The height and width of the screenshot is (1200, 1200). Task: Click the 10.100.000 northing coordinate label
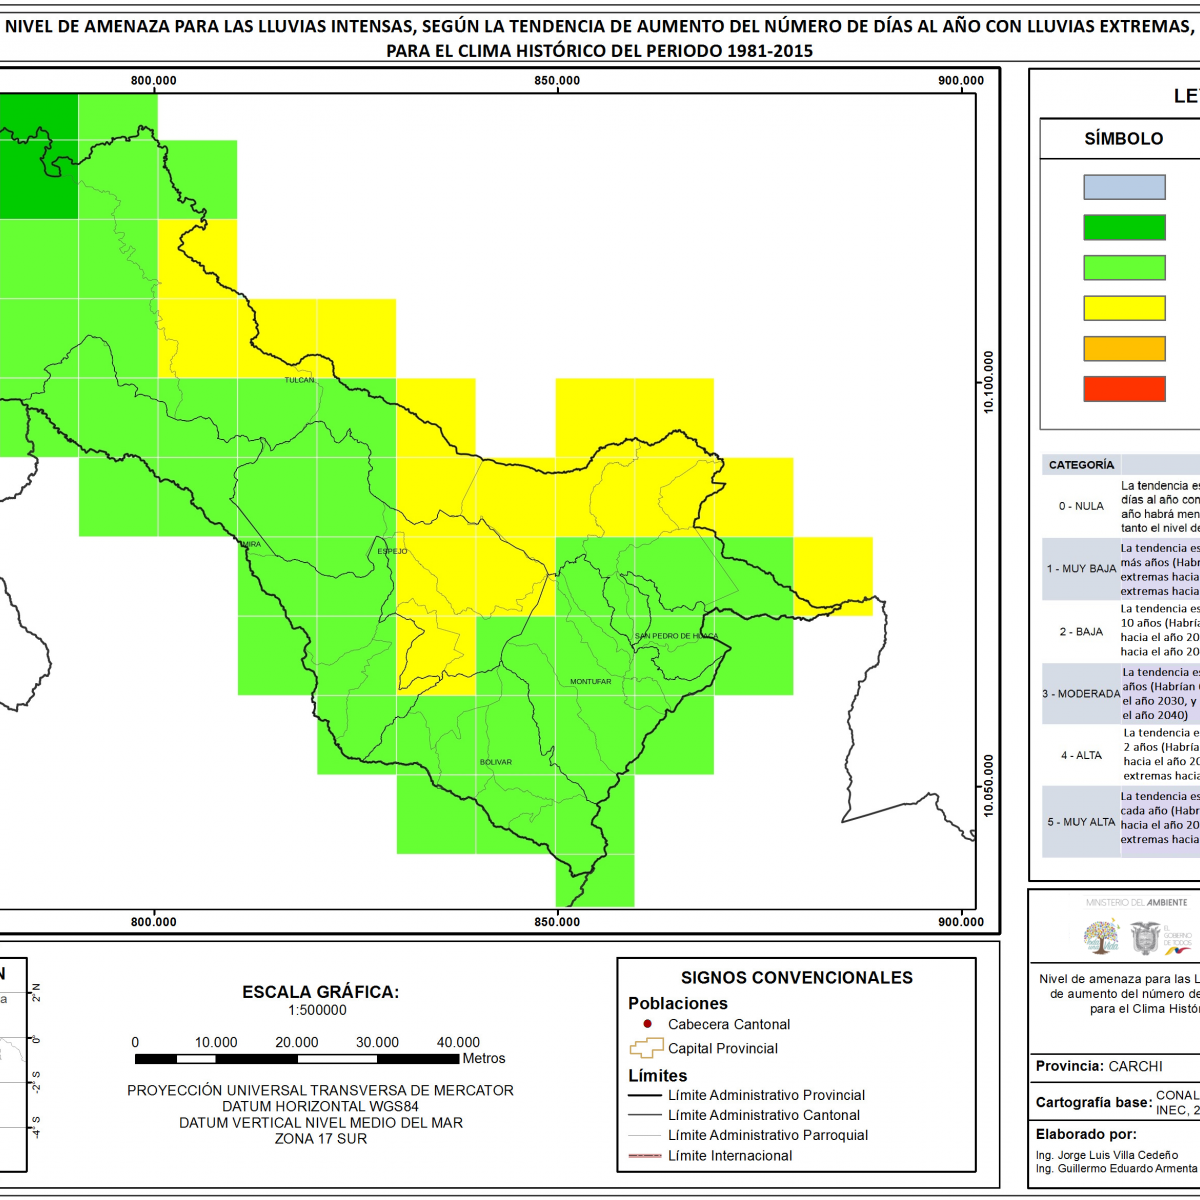click(989, 381)
